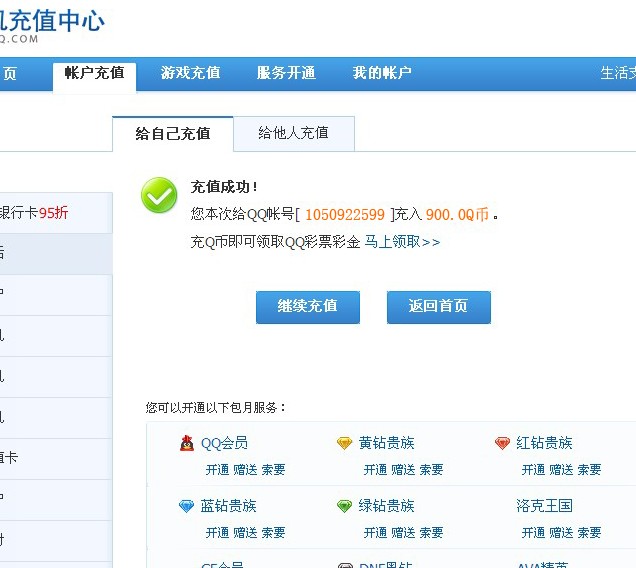The image size is (636, 568).
Task: Click 索要 under QQ会员
Action: 273,470
